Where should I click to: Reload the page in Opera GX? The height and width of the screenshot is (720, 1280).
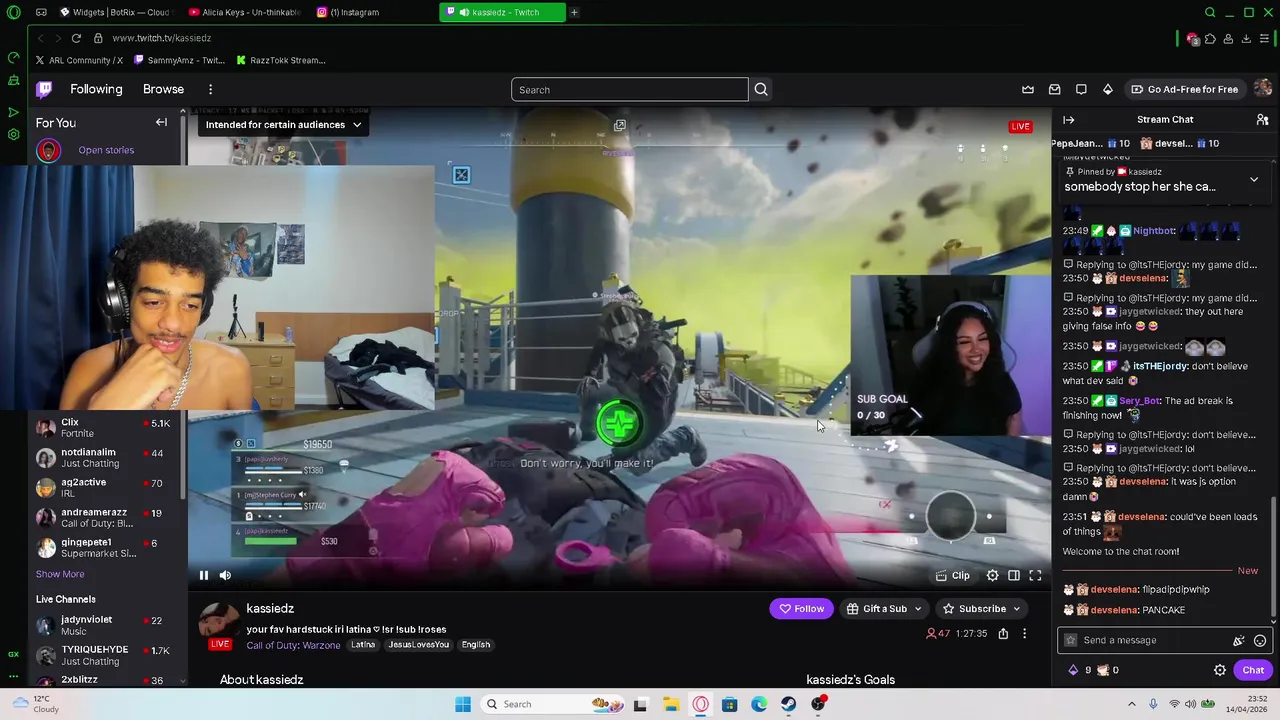point(76,38)
